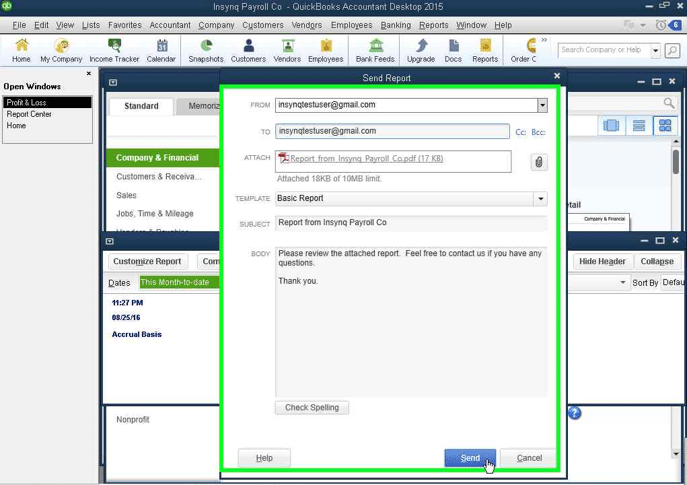Click the Upgrade toolbar icon
687x485 pixels.
coord(421,50)
